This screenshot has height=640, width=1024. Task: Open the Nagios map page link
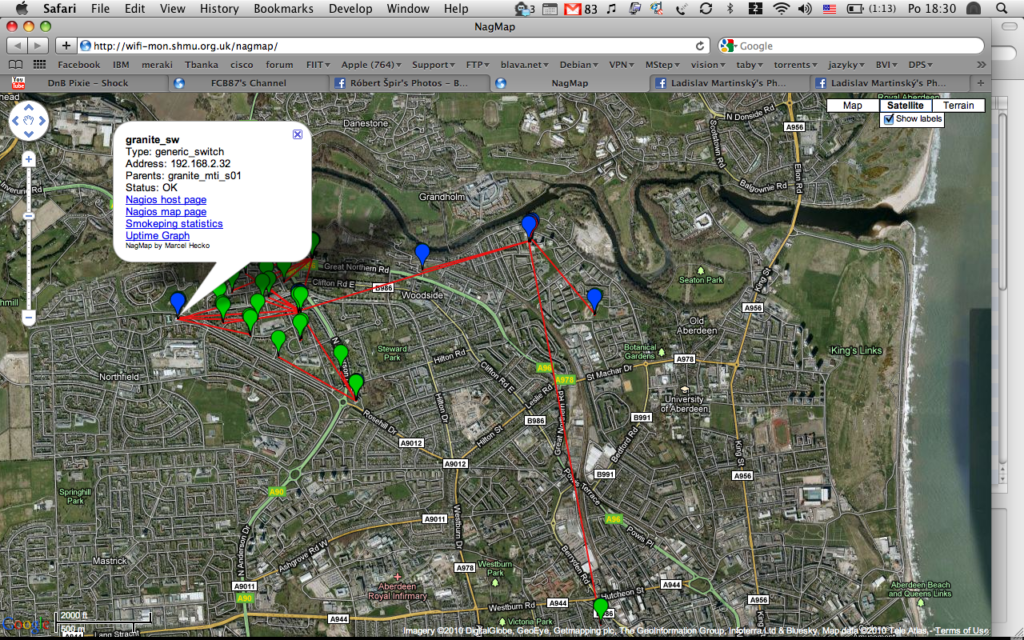point(166,212)
